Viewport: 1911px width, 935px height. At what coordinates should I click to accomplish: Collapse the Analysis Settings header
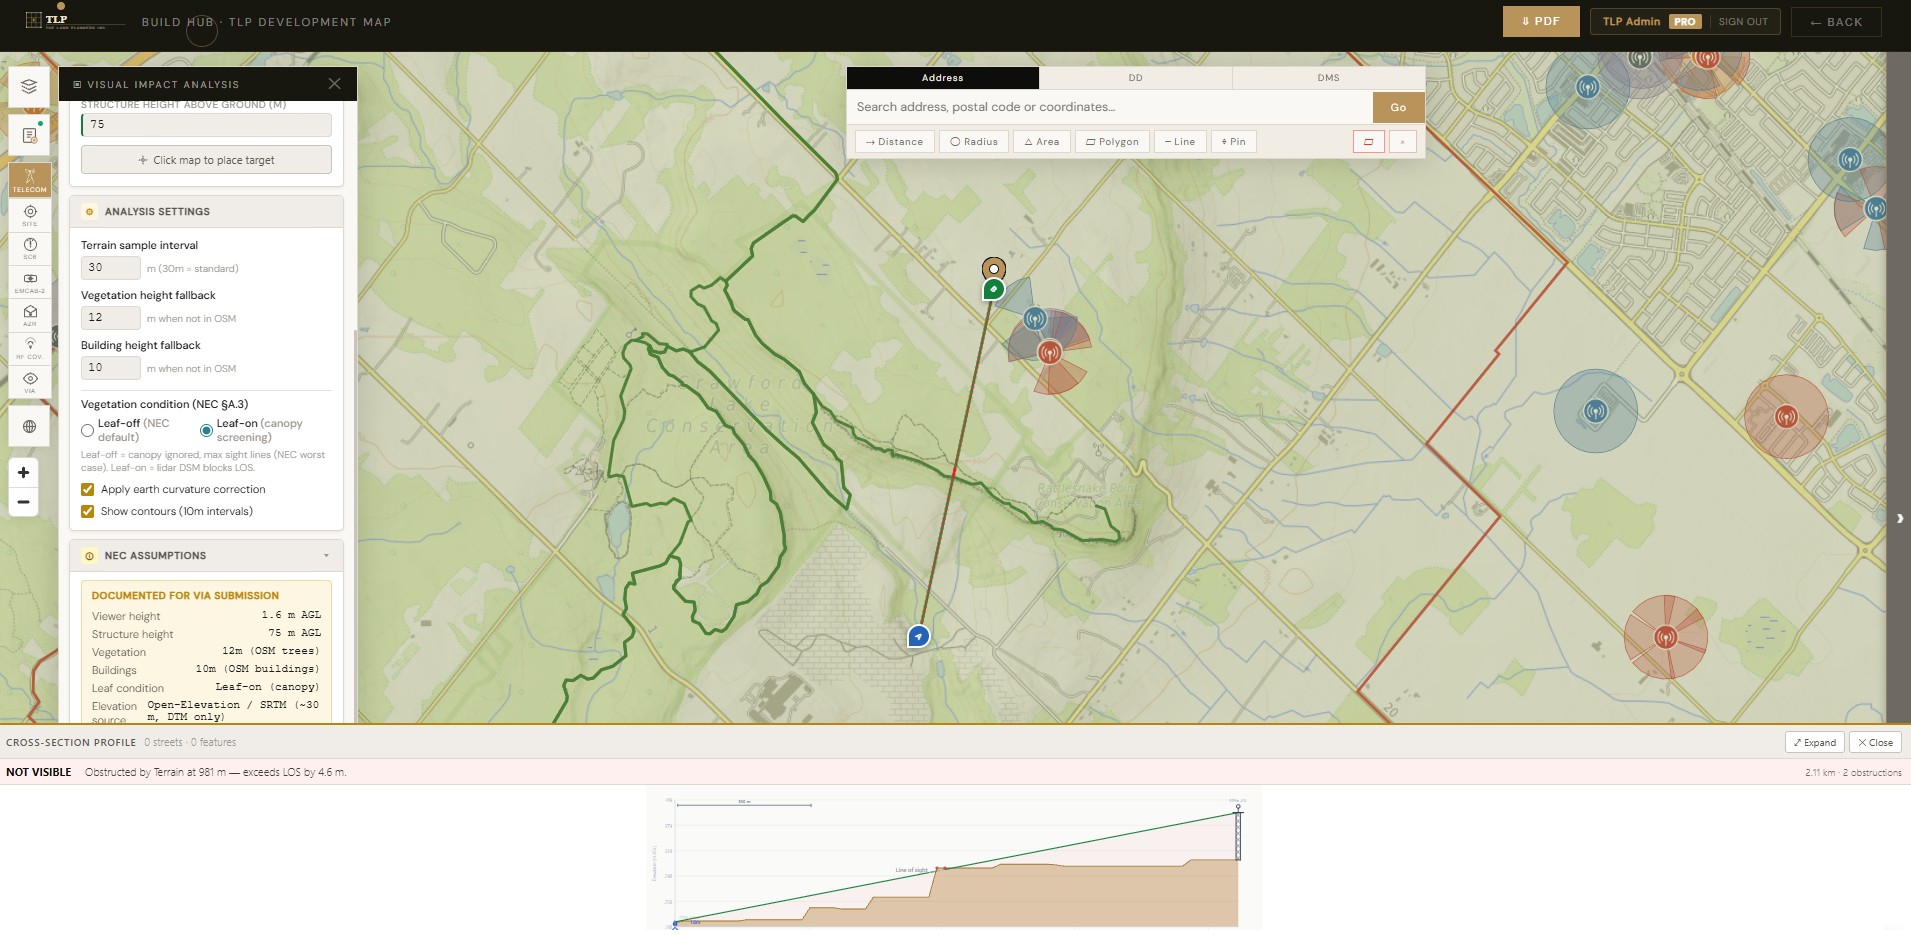point(206,212)
